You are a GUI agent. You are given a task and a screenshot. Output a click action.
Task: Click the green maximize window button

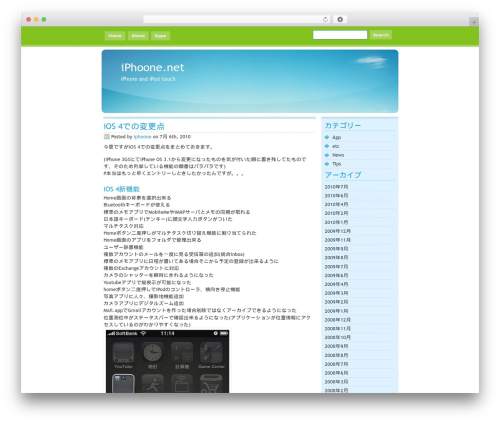click(x=44, y=19)
